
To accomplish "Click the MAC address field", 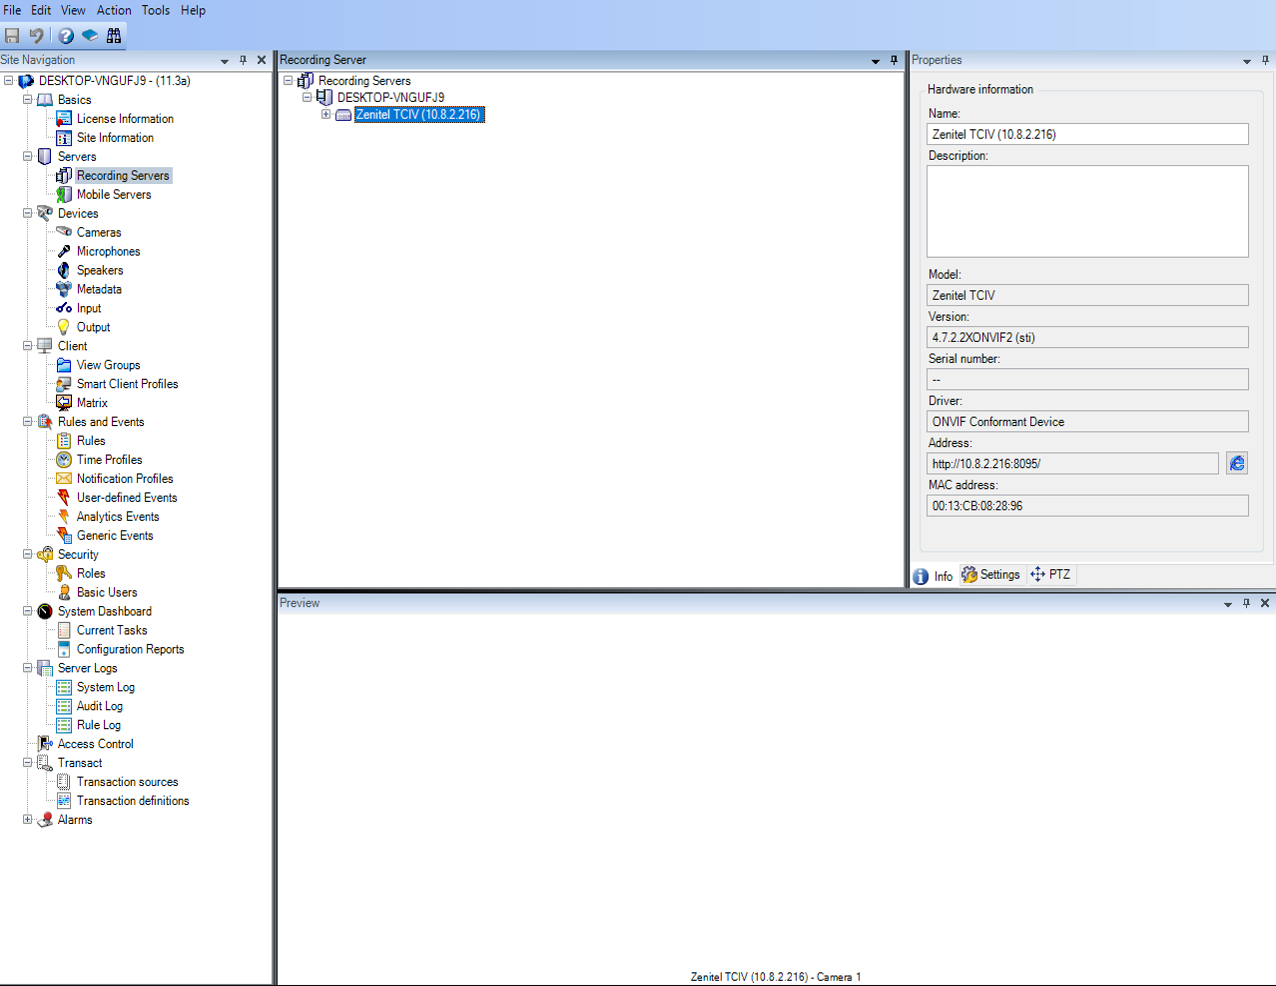I will click(x=1088, y=506).
